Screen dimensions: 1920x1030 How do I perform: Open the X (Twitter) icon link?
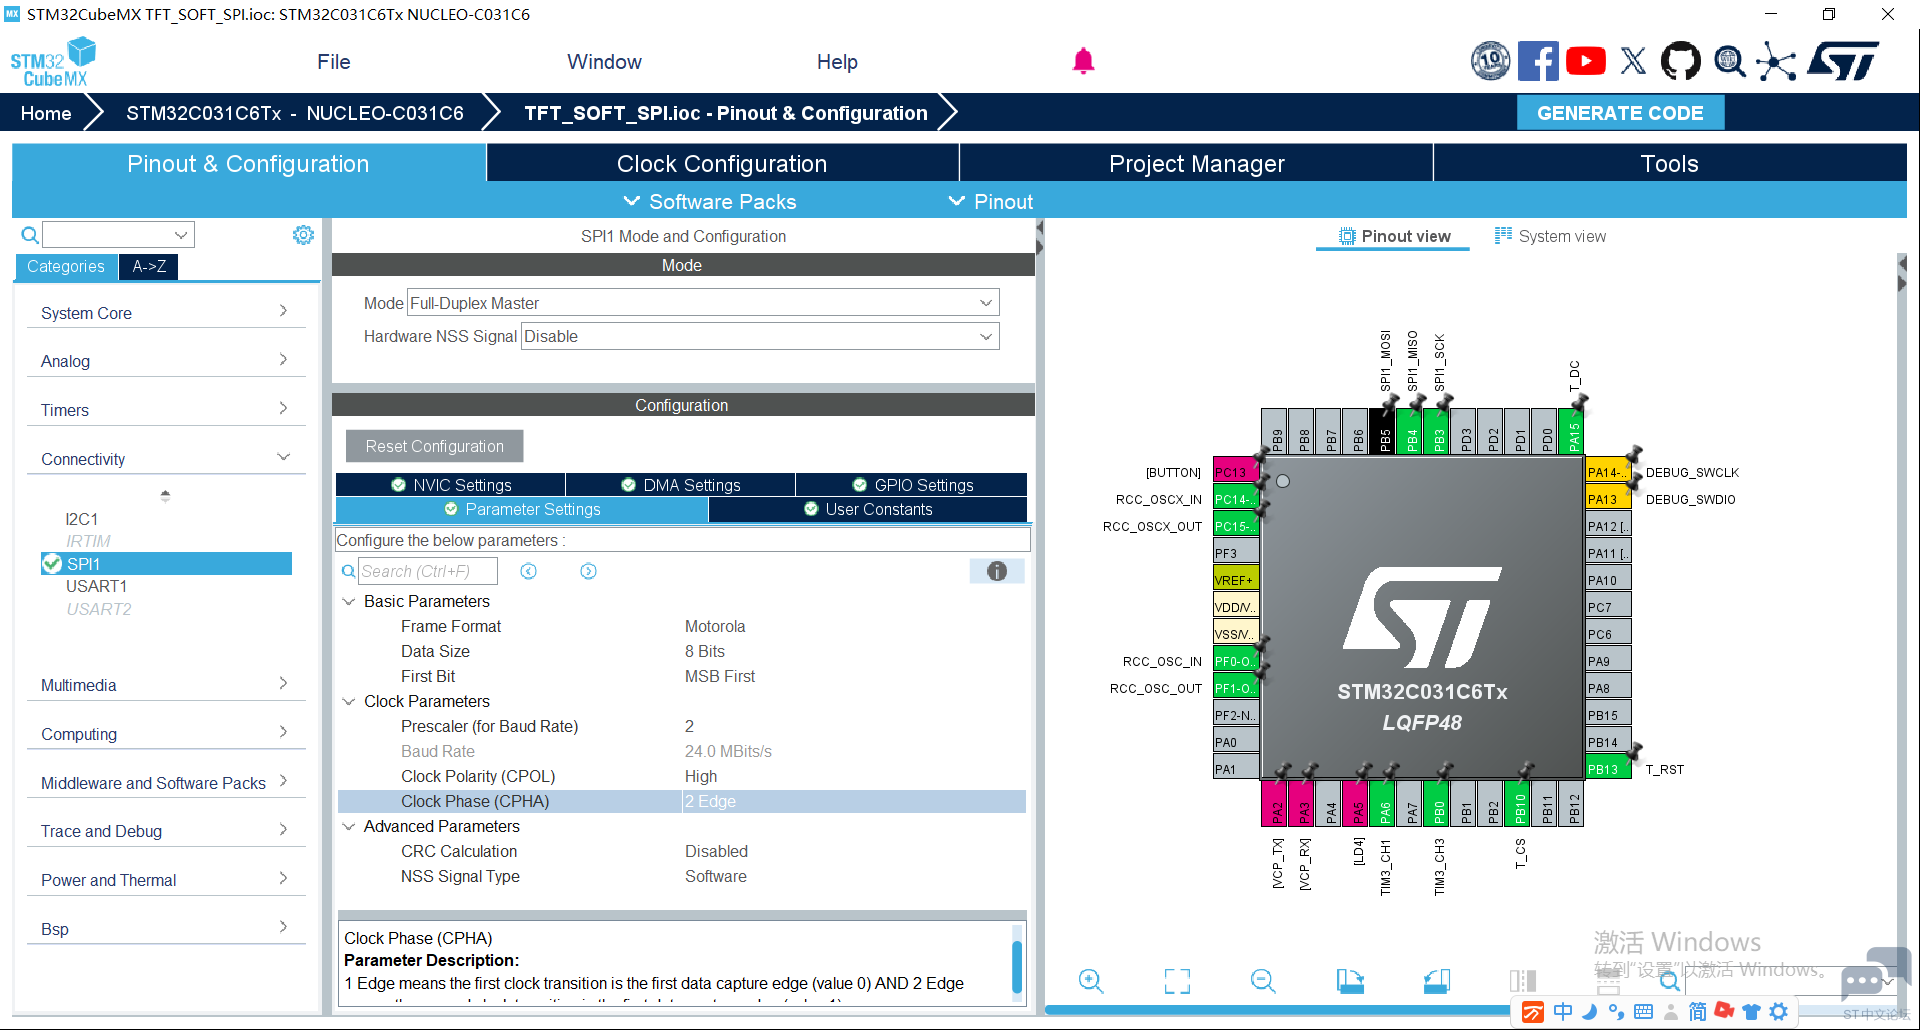pos(1633,61)
